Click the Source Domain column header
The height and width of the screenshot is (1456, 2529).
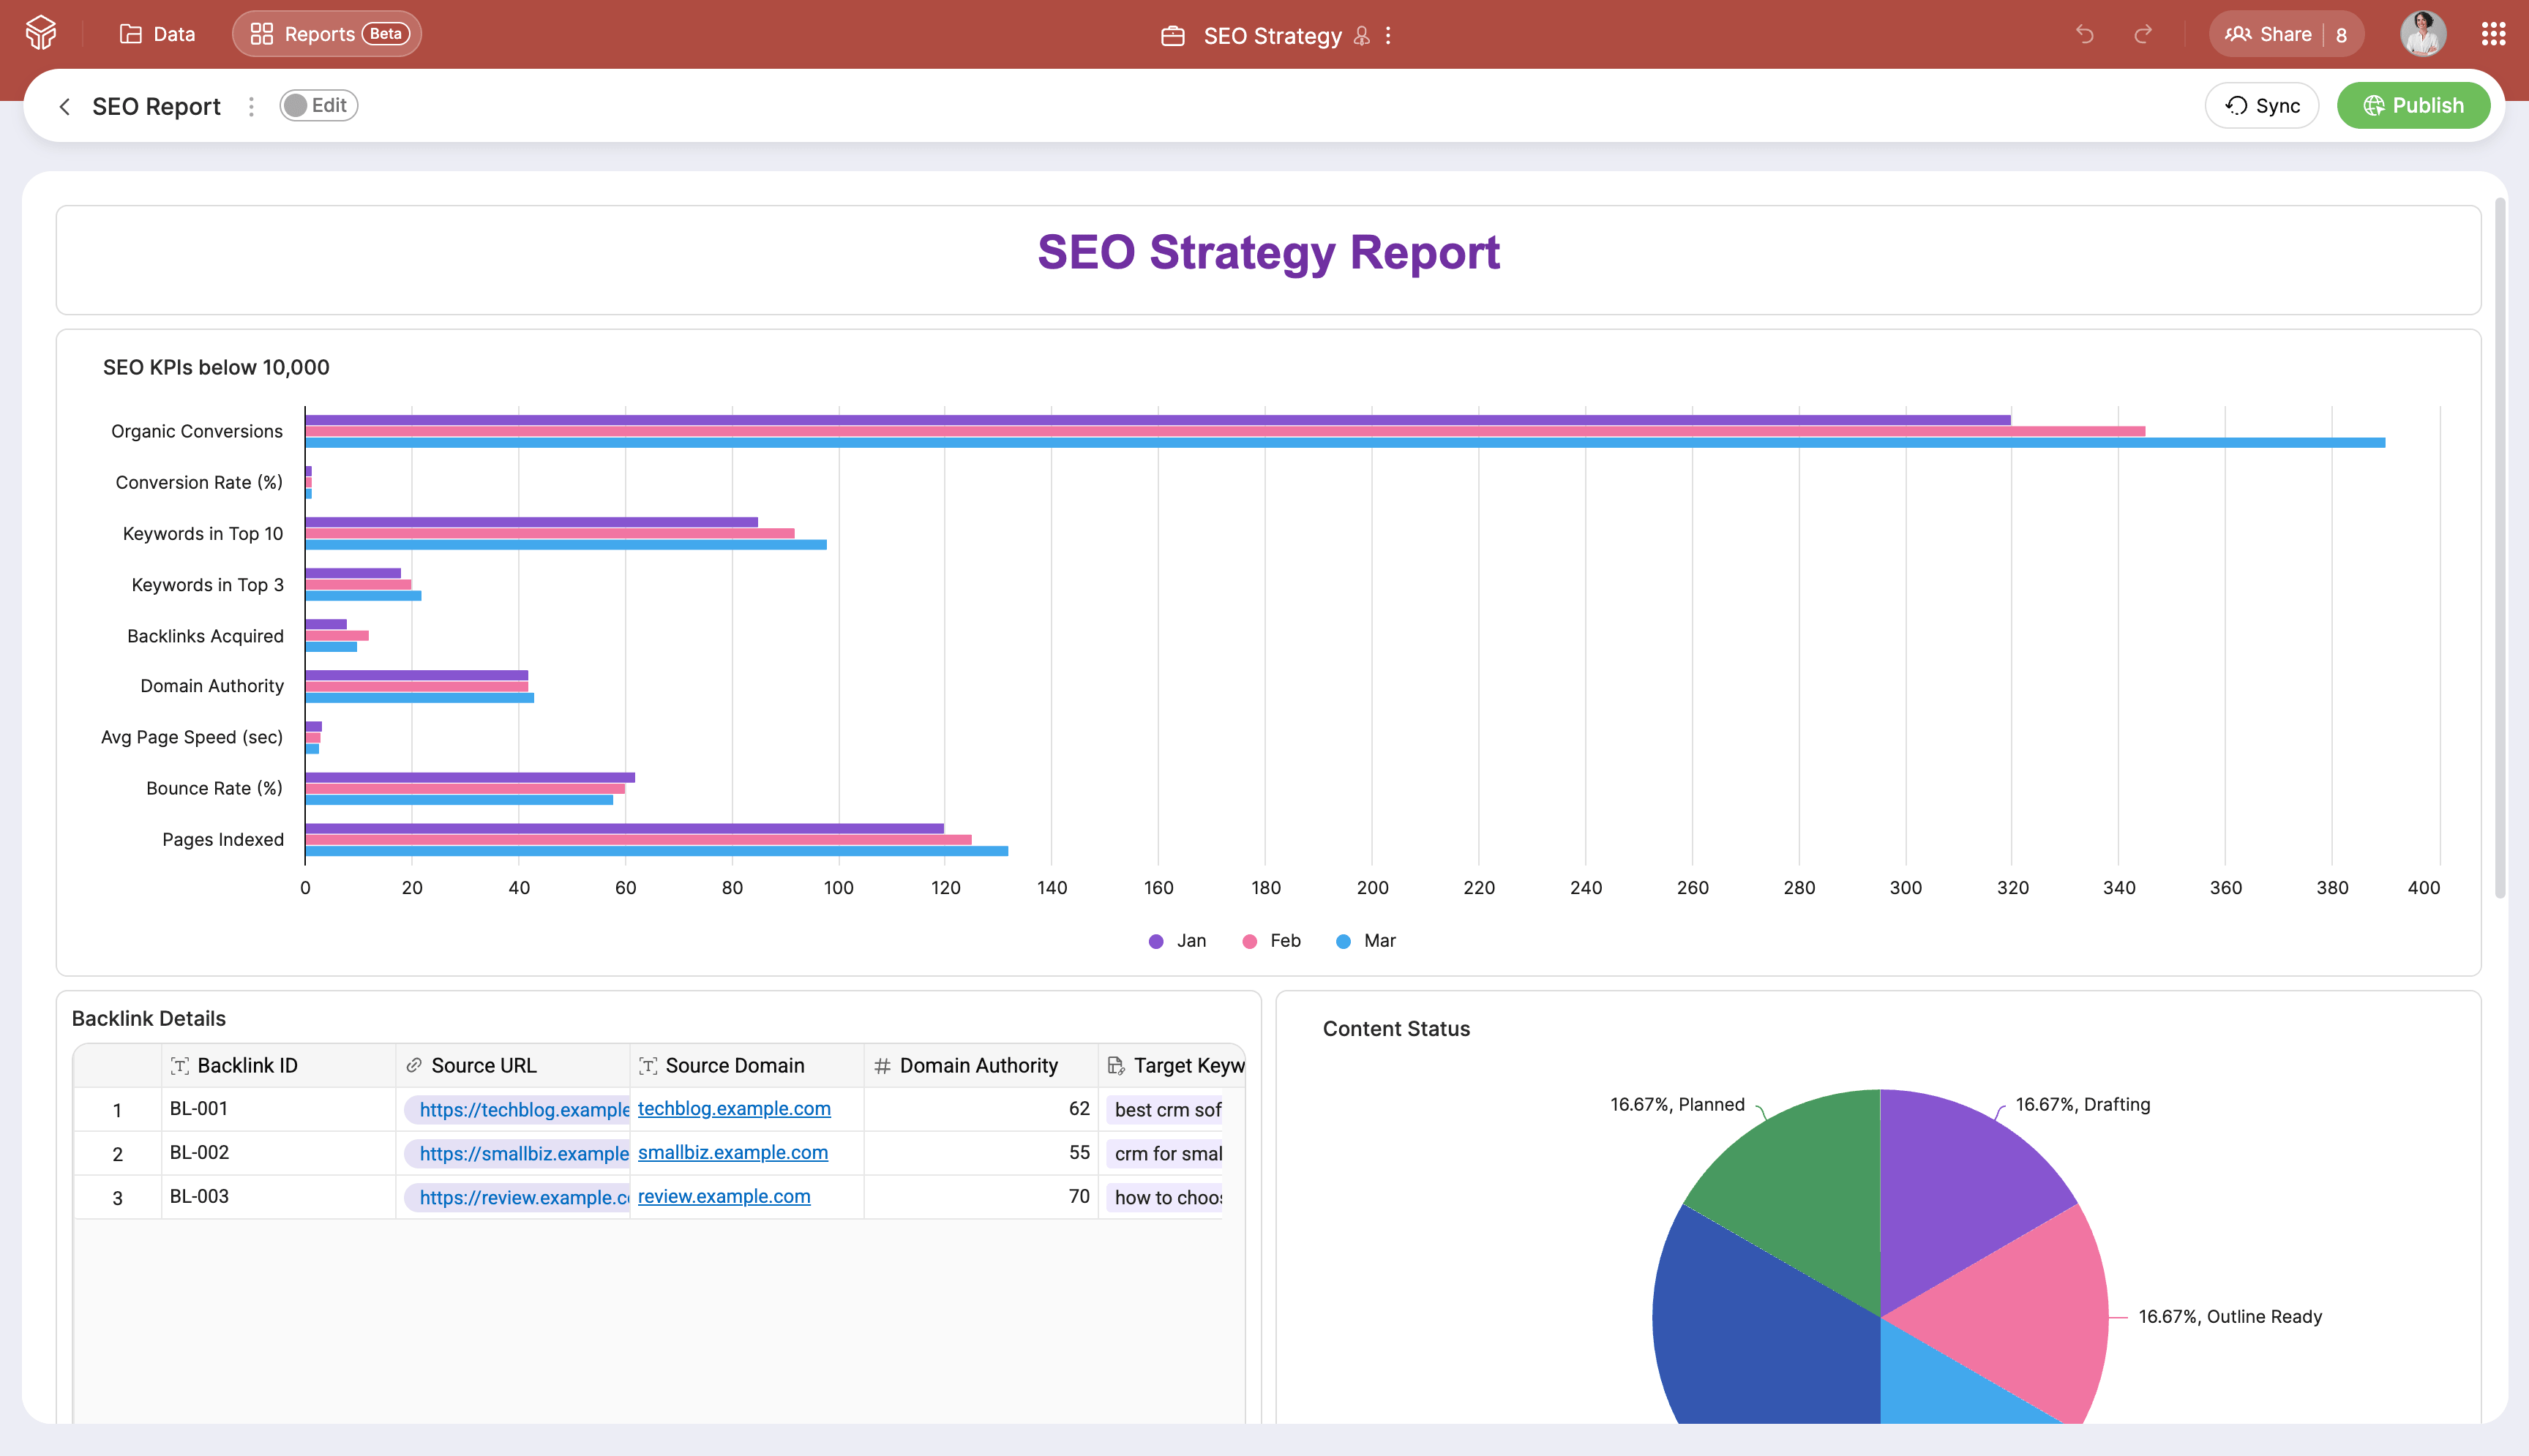point(746,1066)
